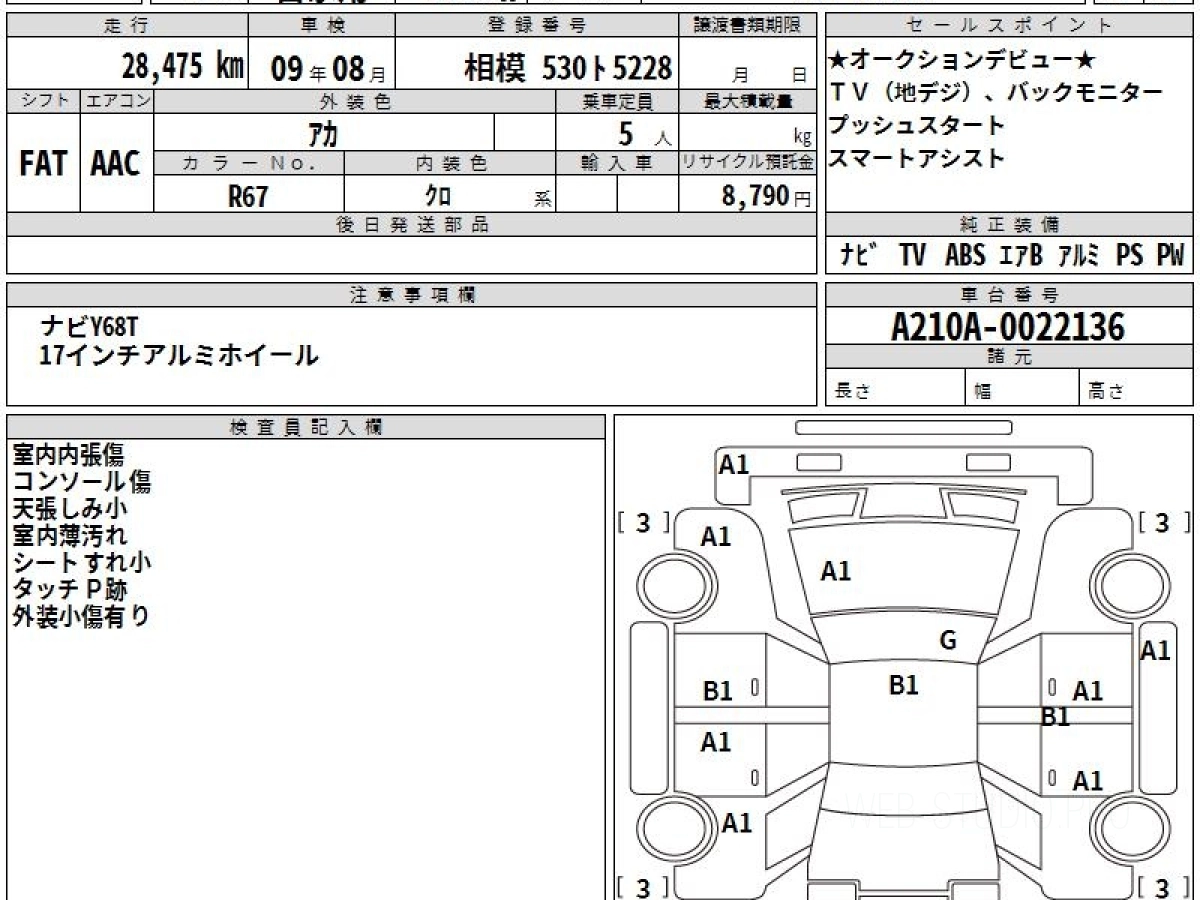Image resolution: width=1200 pixels, height=900 pixels.
Task: Select the color code R67
Action: tap(248, 196)
